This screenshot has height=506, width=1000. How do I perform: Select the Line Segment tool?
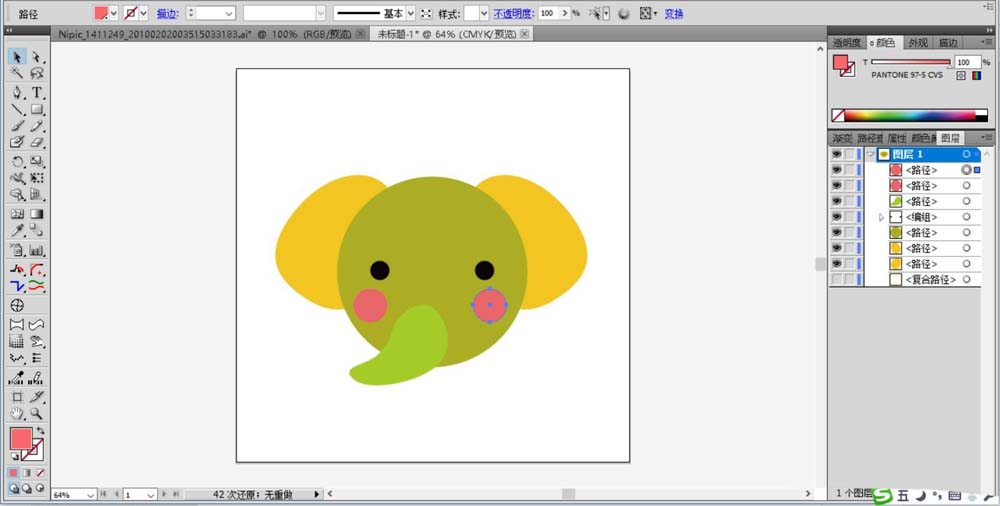coord(17,109)
